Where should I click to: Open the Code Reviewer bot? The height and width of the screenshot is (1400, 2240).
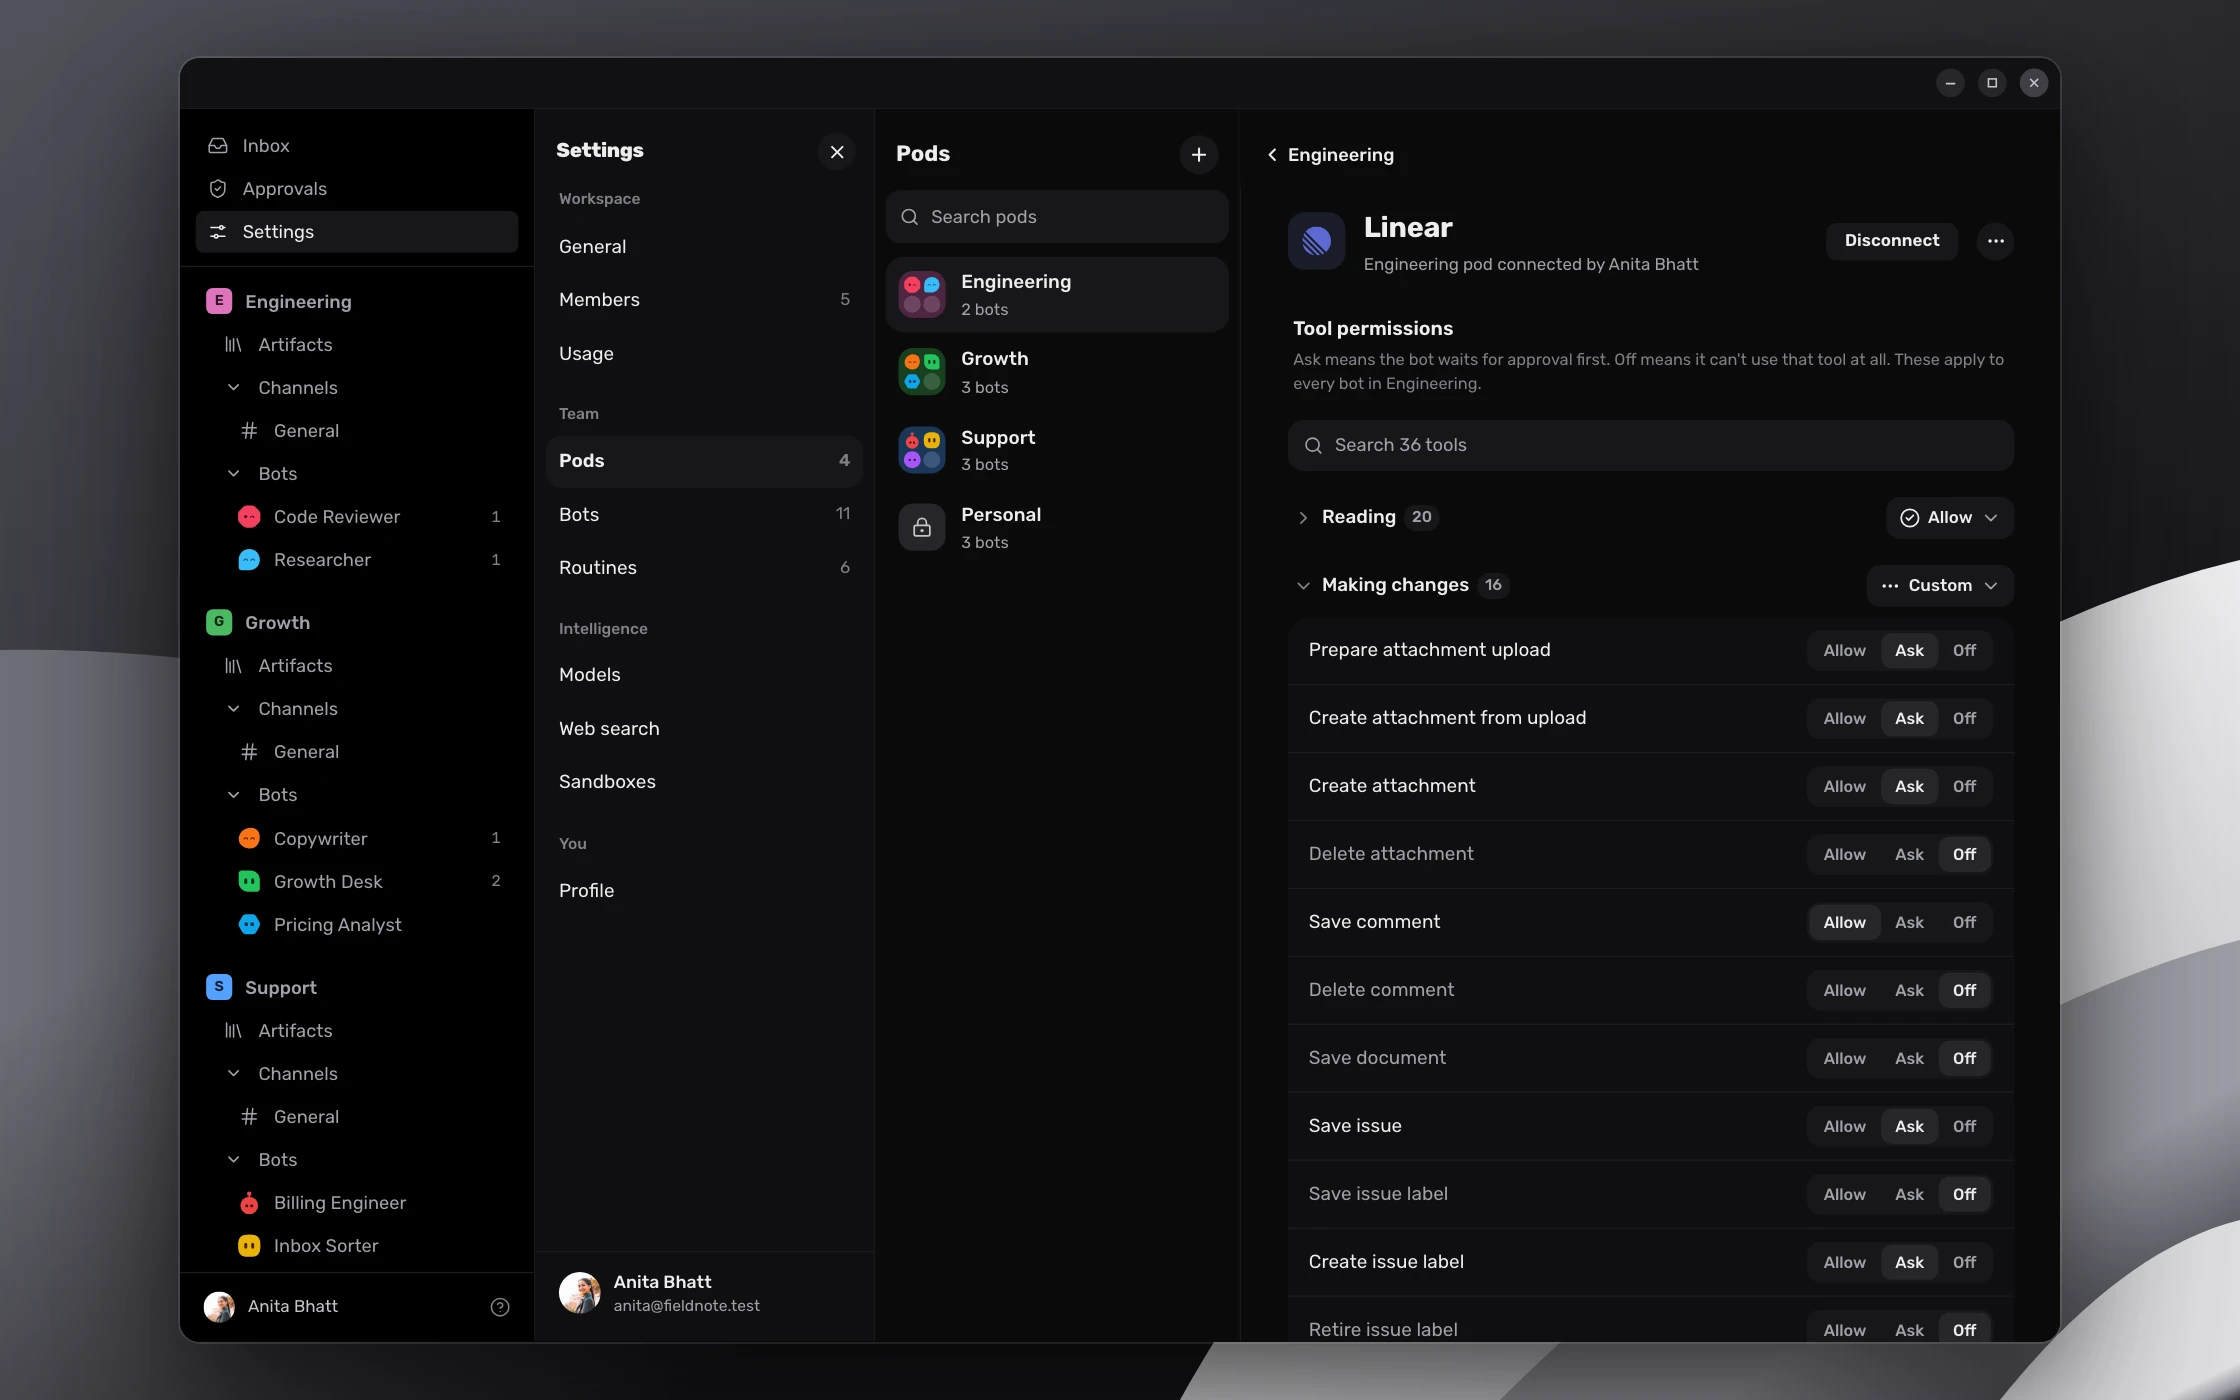[x=357, y=517]
